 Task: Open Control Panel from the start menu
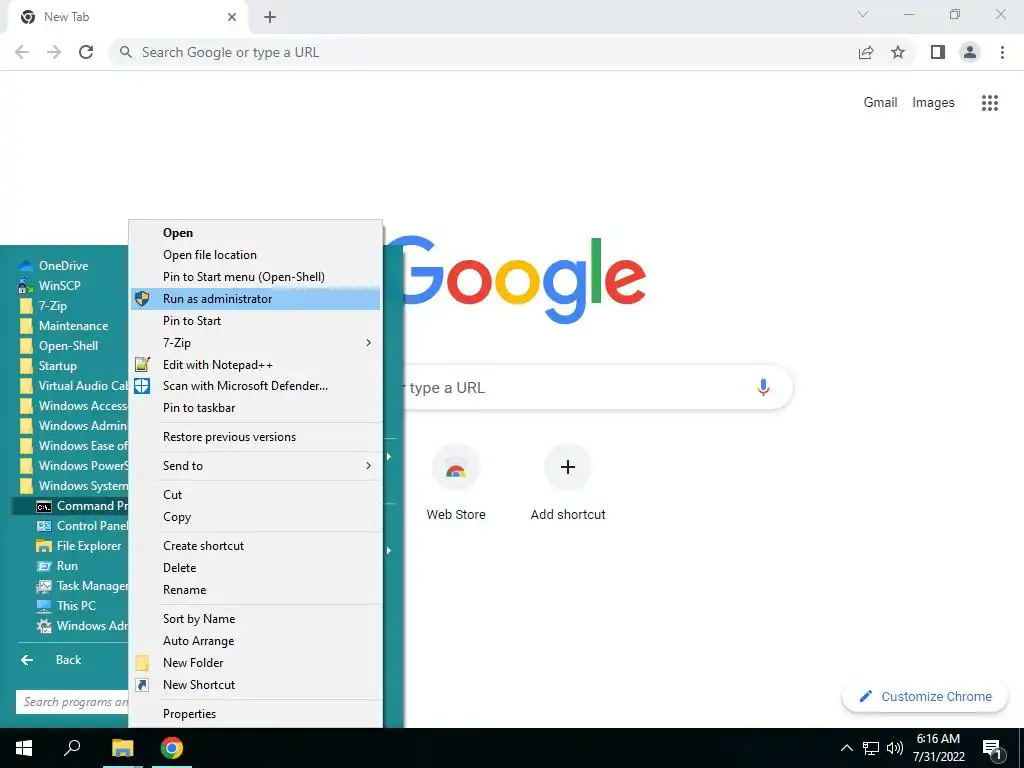coord(81,526)
